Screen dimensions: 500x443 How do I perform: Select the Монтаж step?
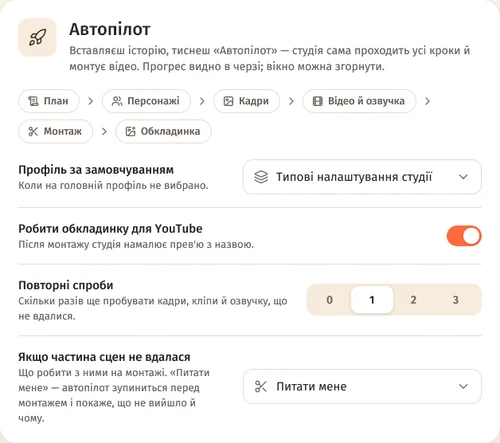click(55, 131)
